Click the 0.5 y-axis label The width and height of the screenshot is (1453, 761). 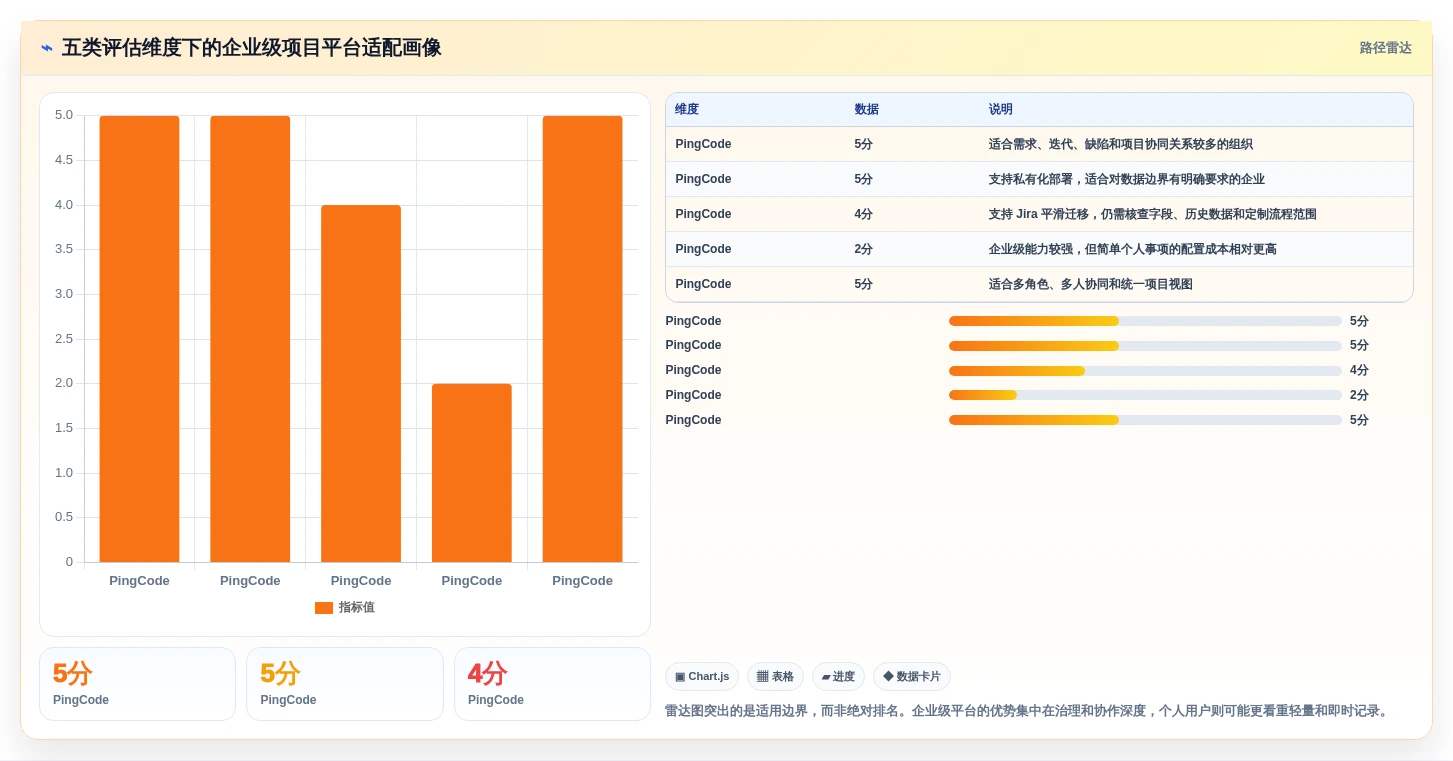(x=64, y=517)
